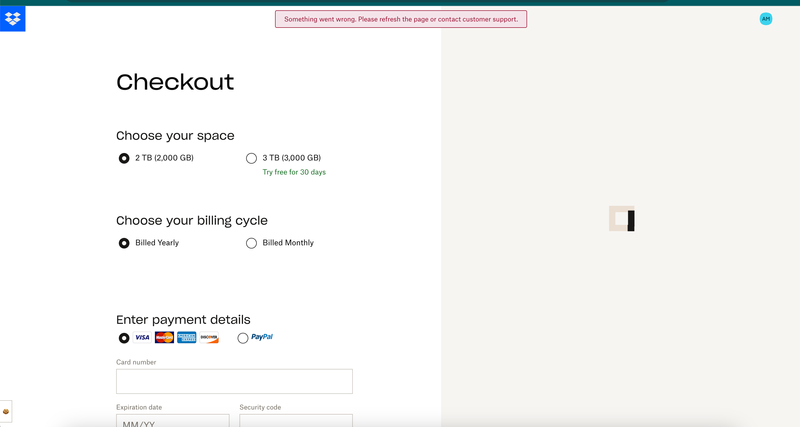The image size is (800, 427).
Task: Click the Checkout page heading
Action: click(175, 82)
